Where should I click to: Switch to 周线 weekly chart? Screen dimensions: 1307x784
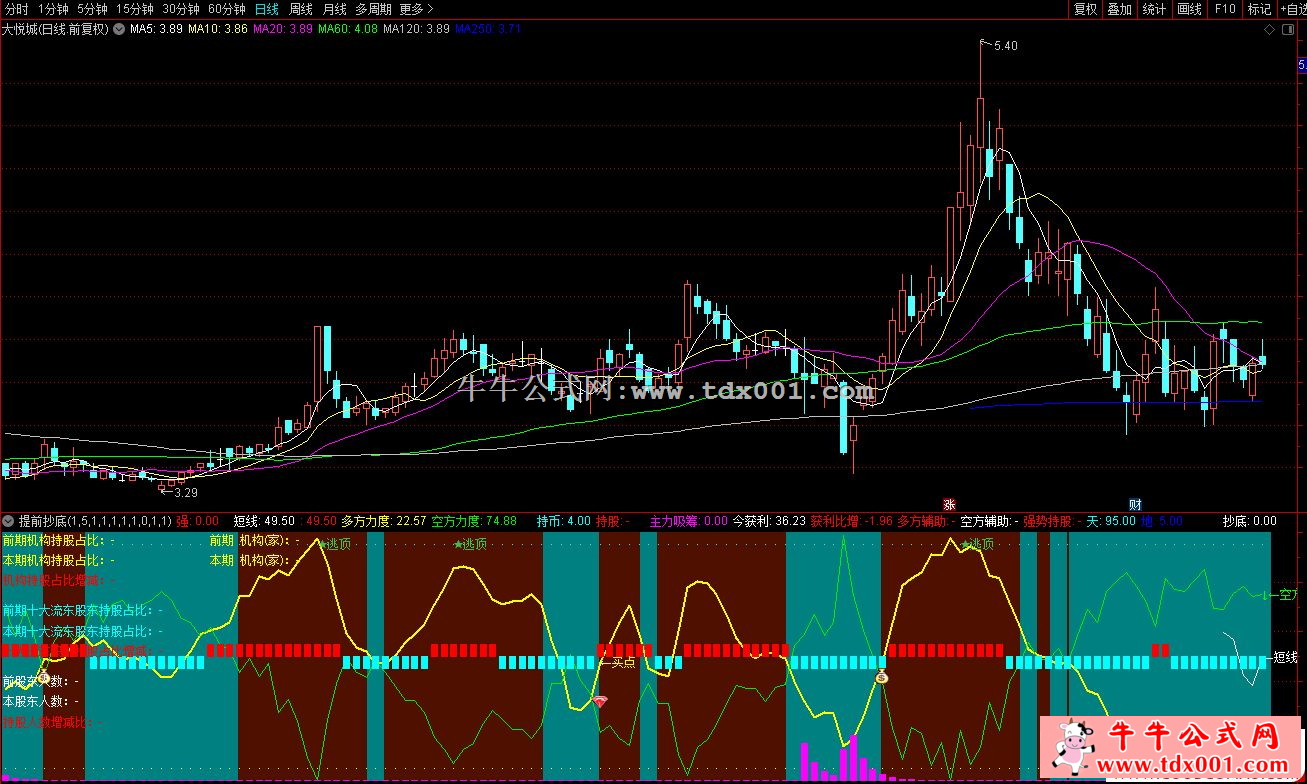pyautogui.click(x=301, y=9)
